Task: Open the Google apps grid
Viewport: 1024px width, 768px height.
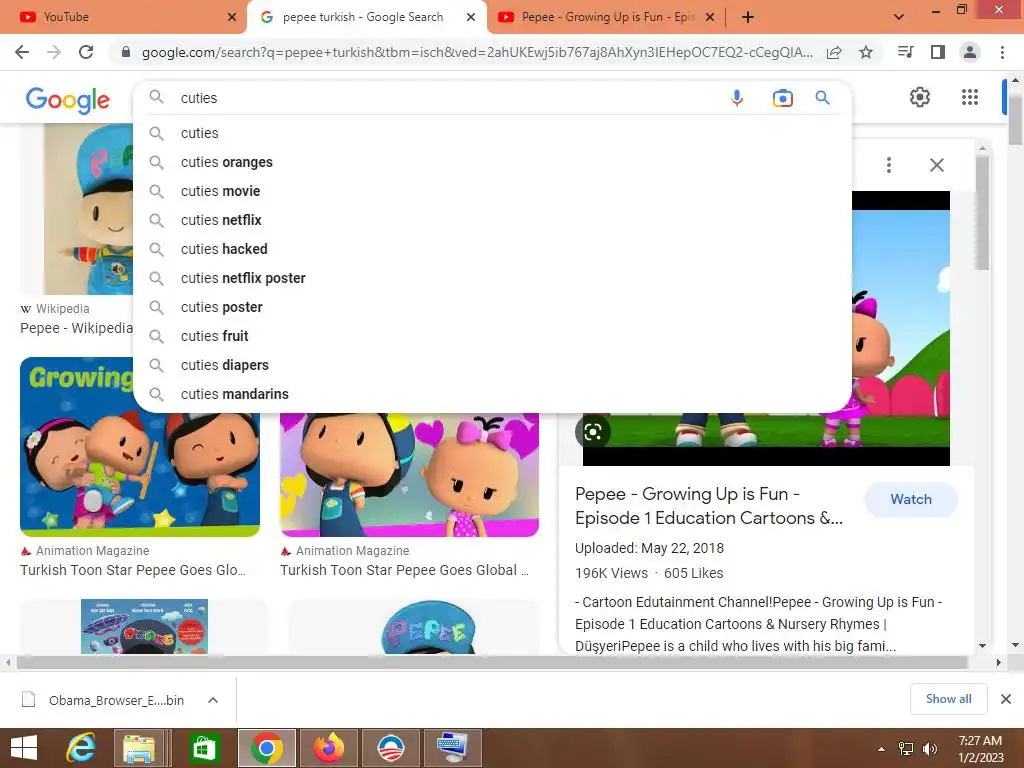Action: (970, 97)
